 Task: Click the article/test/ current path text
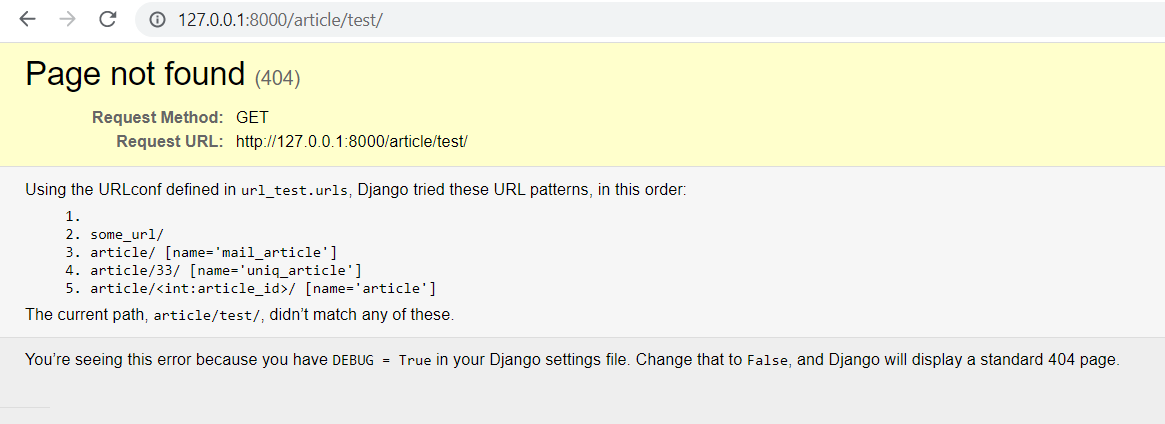pyautogui.click(x=207, y=315)
